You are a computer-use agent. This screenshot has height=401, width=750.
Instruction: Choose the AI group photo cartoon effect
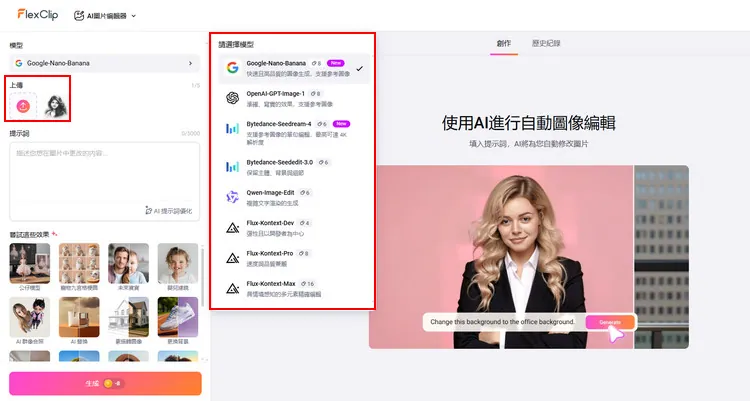(30, 317)
